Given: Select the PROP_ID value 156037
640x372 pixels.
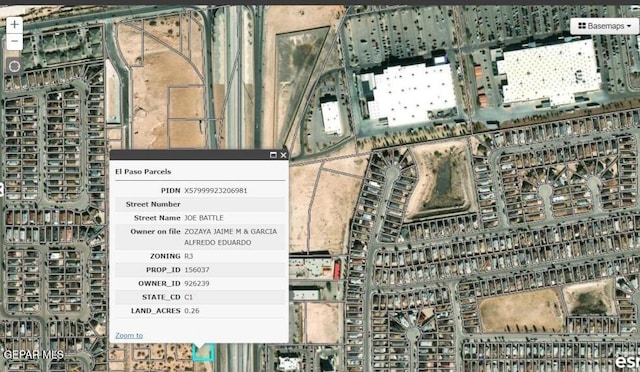Looking at the screenshot, I should coord(197,270).
